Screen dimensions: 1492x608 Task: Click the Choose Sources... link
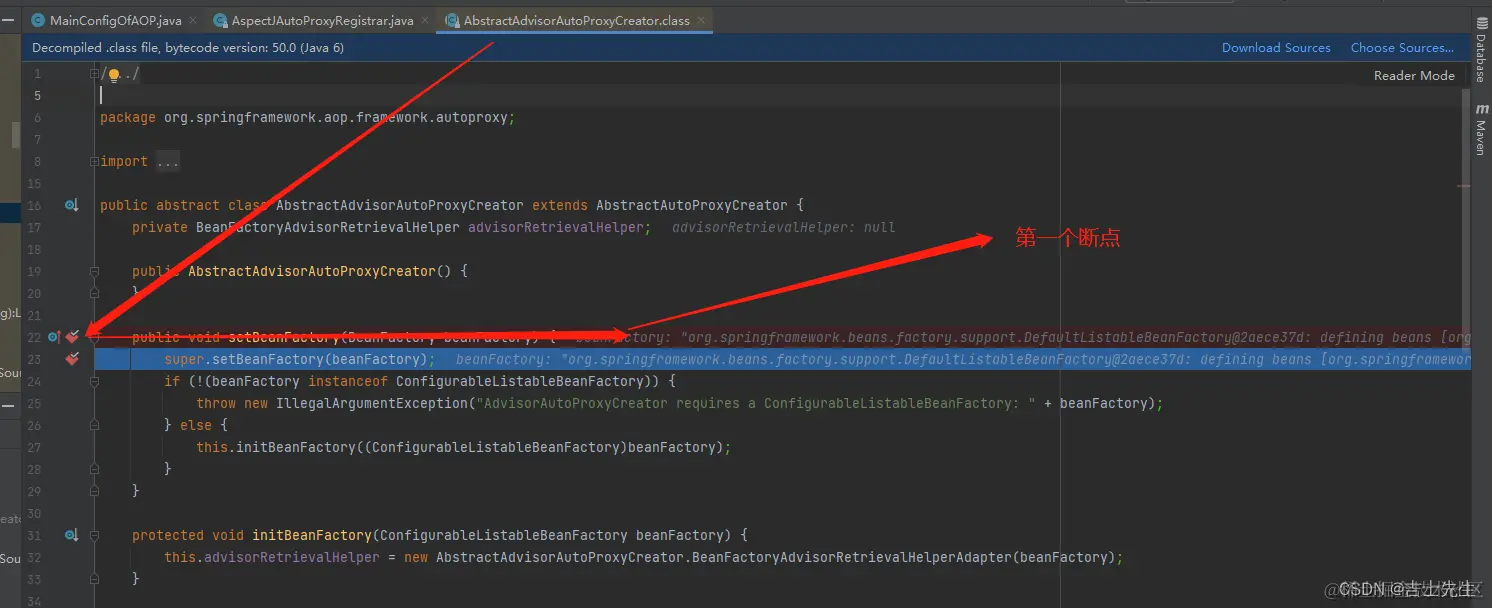[x=1402, y=48]
